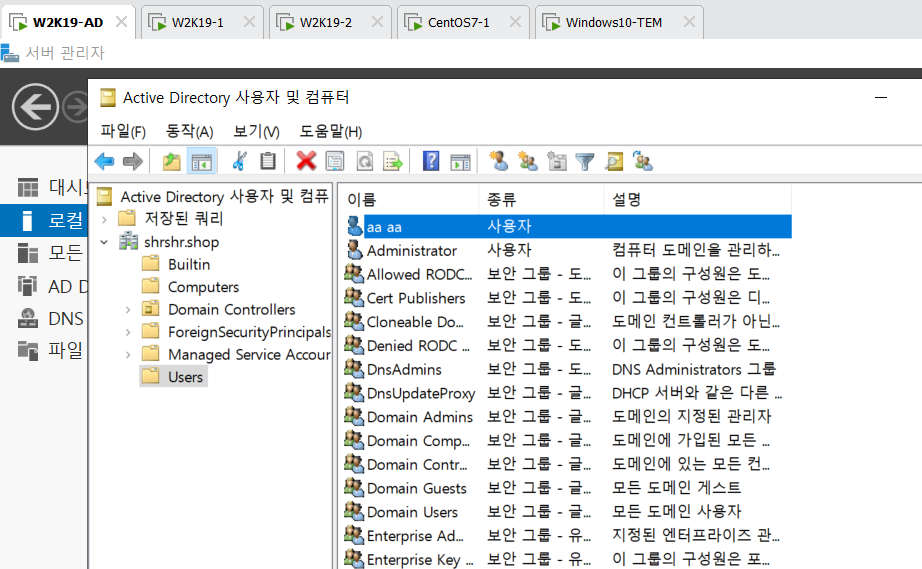Toggle the console tree show/hide icon

click(202, 161)
